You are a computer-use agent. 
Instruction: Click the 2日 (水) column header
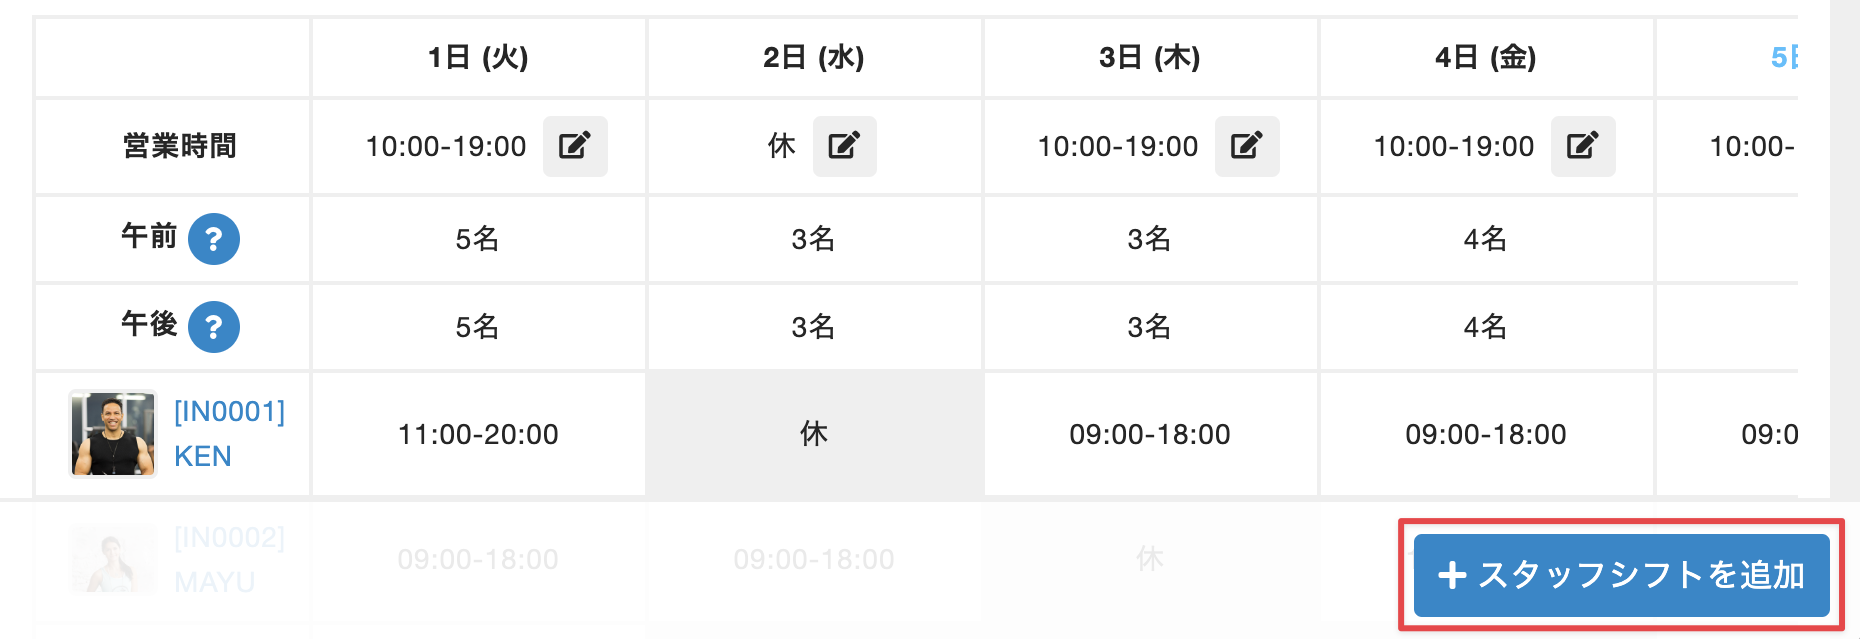tap(814, 58)
